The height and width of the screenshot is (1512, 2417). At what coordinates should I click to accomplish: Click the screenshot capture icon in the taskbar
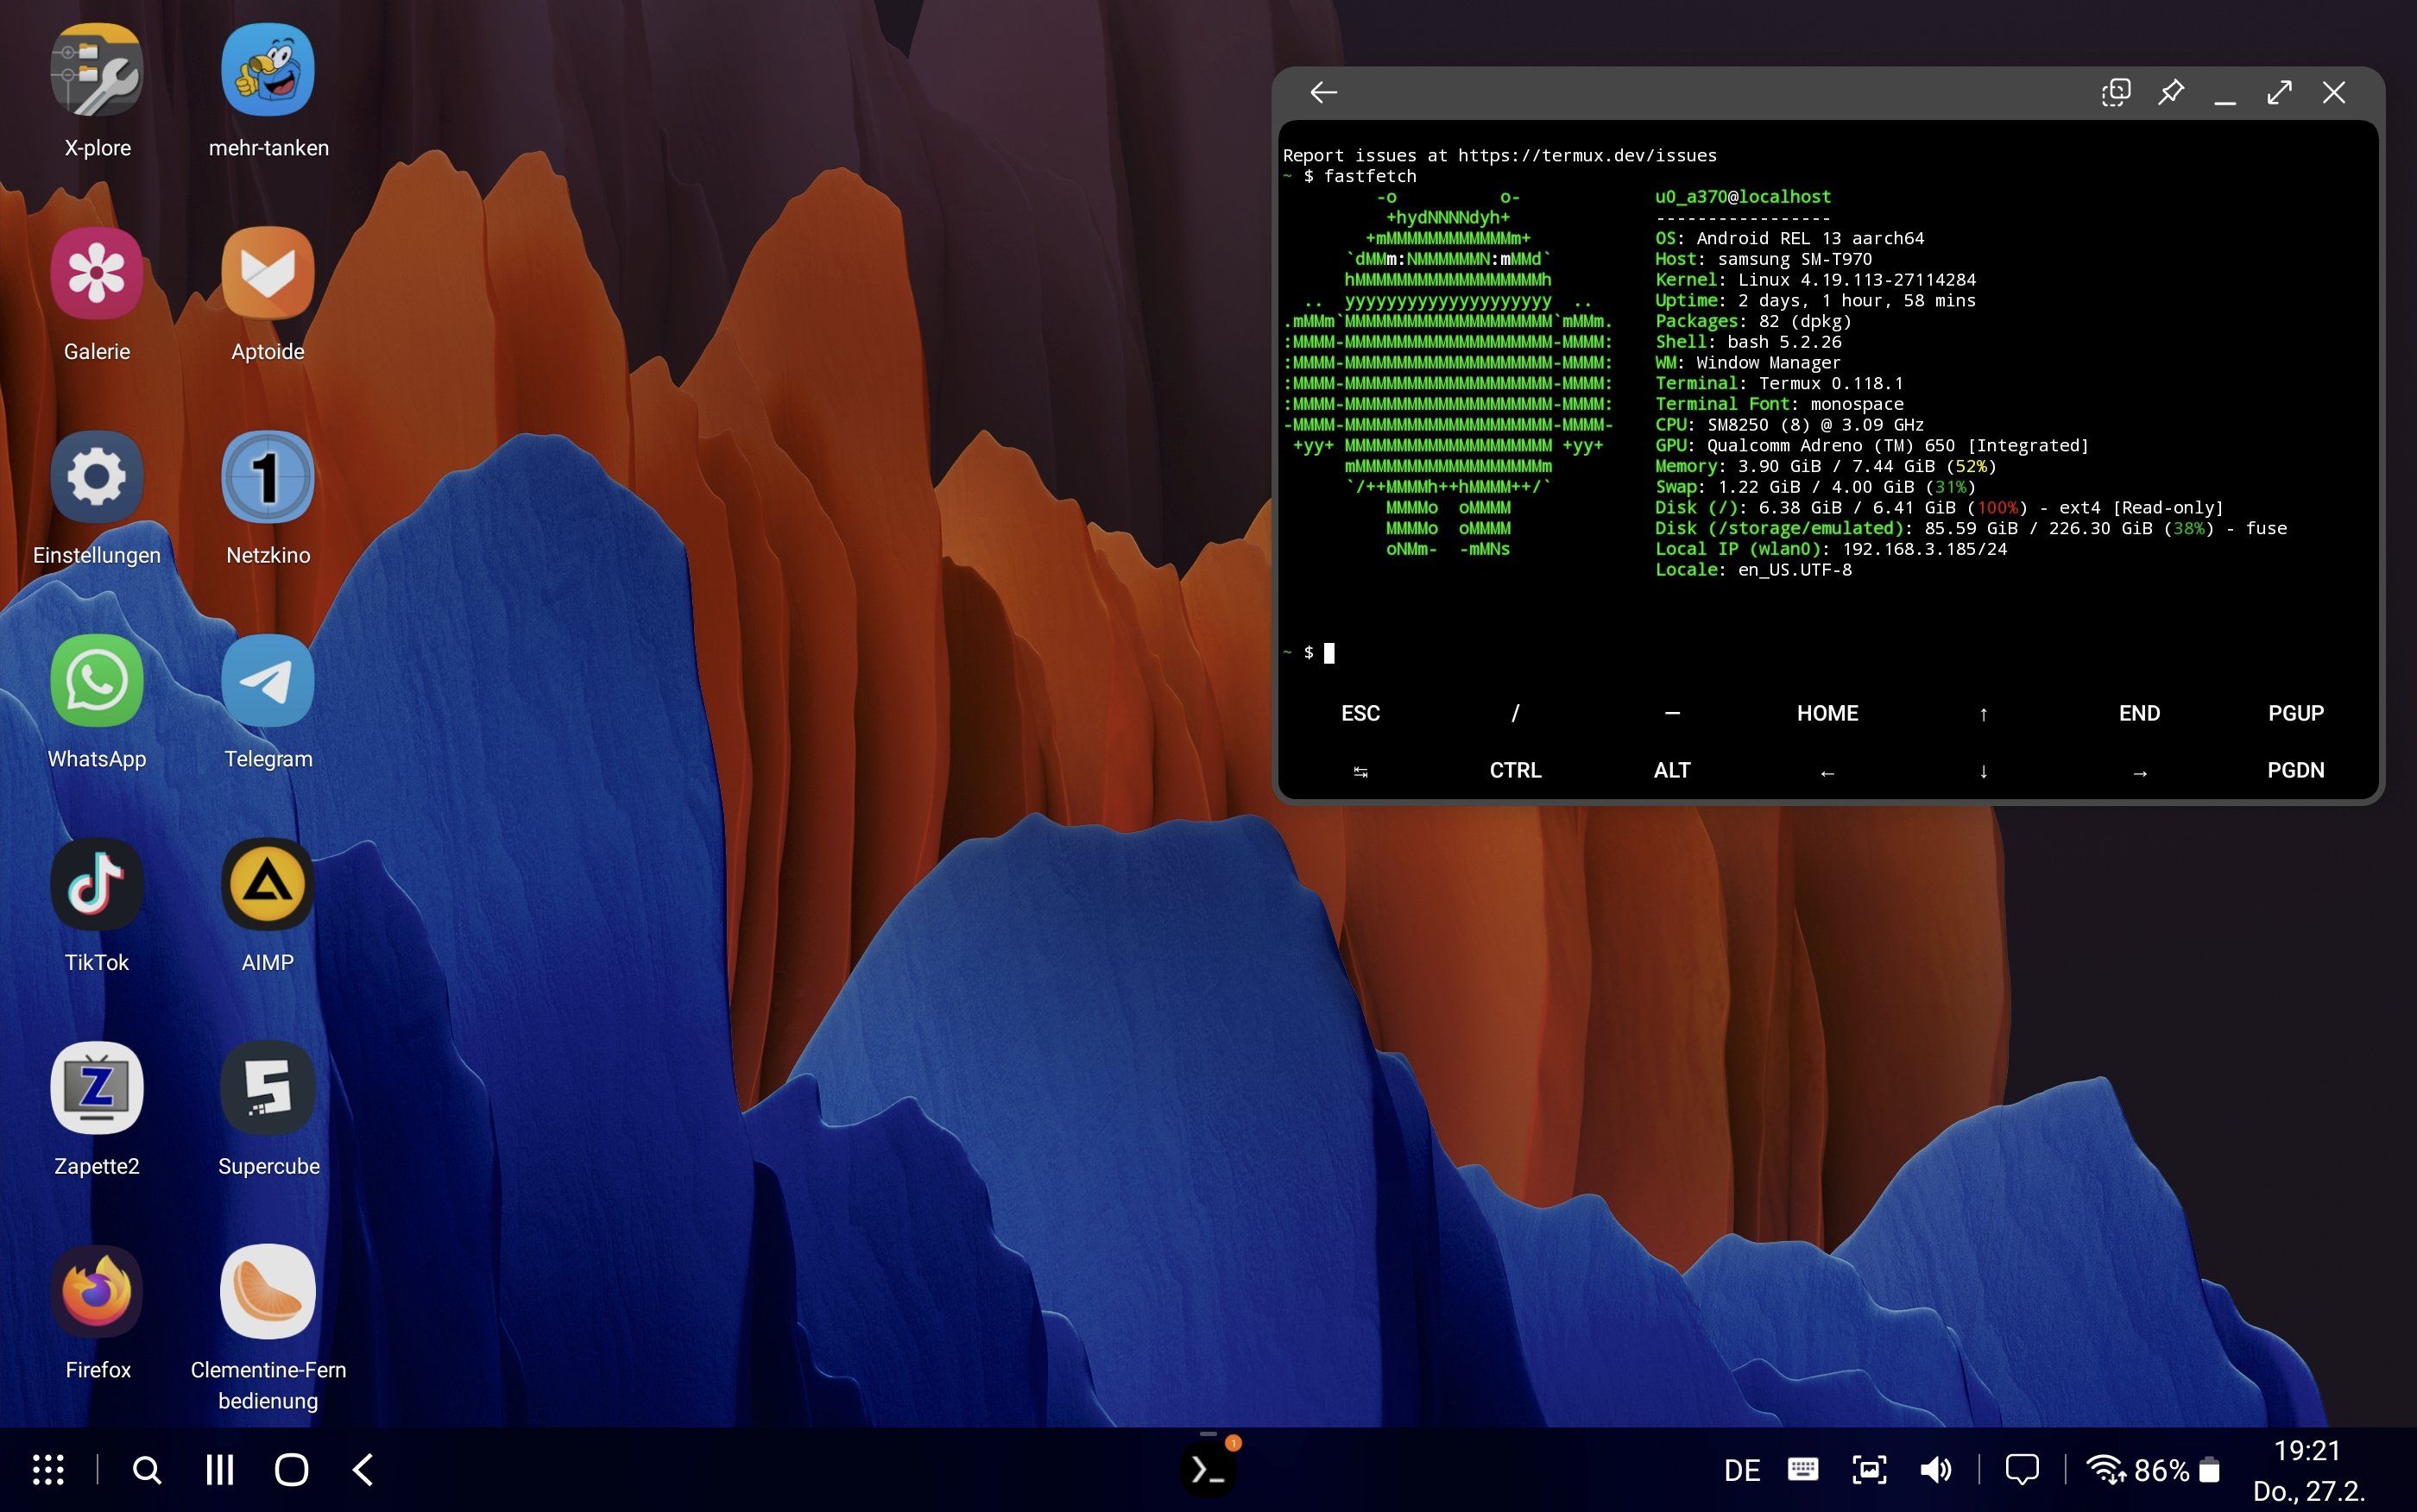point(1869,1468)
